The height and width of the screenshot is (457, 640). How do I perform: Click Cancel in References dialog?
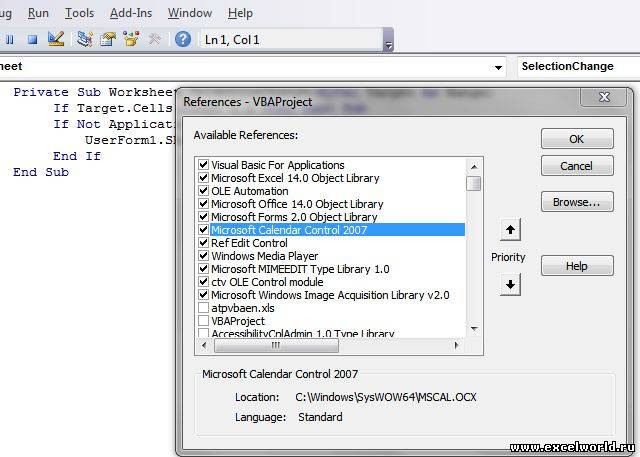(x=577, y=166)
